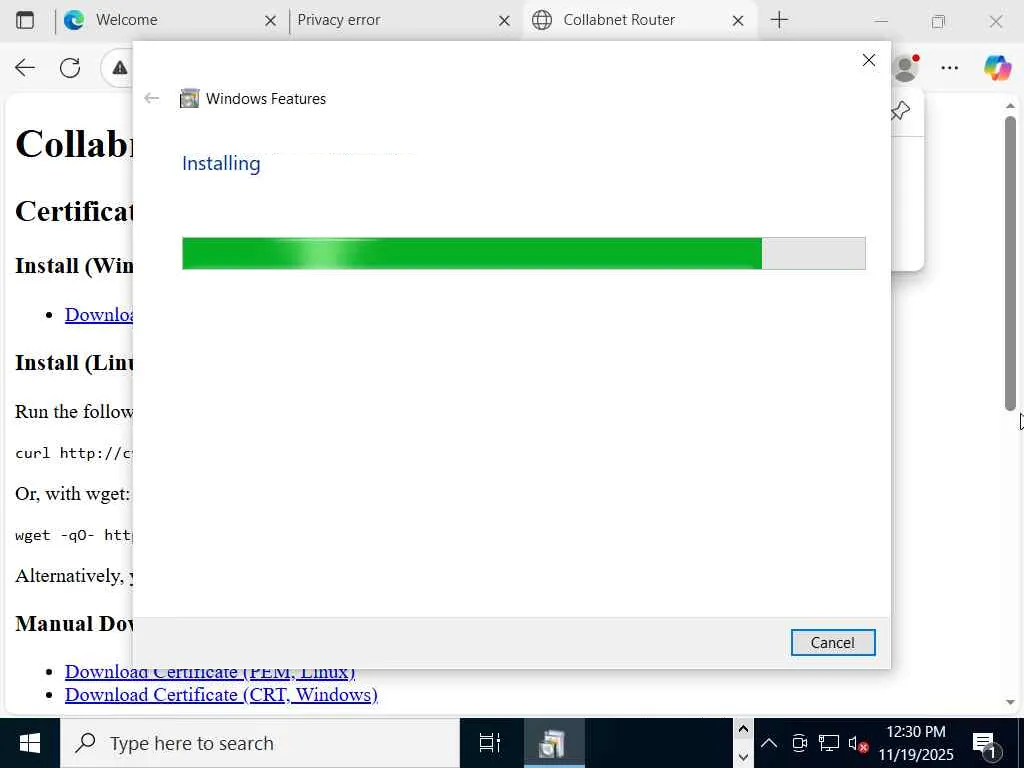
Task: Click the not secure warning icon
Action: point(120,67)
